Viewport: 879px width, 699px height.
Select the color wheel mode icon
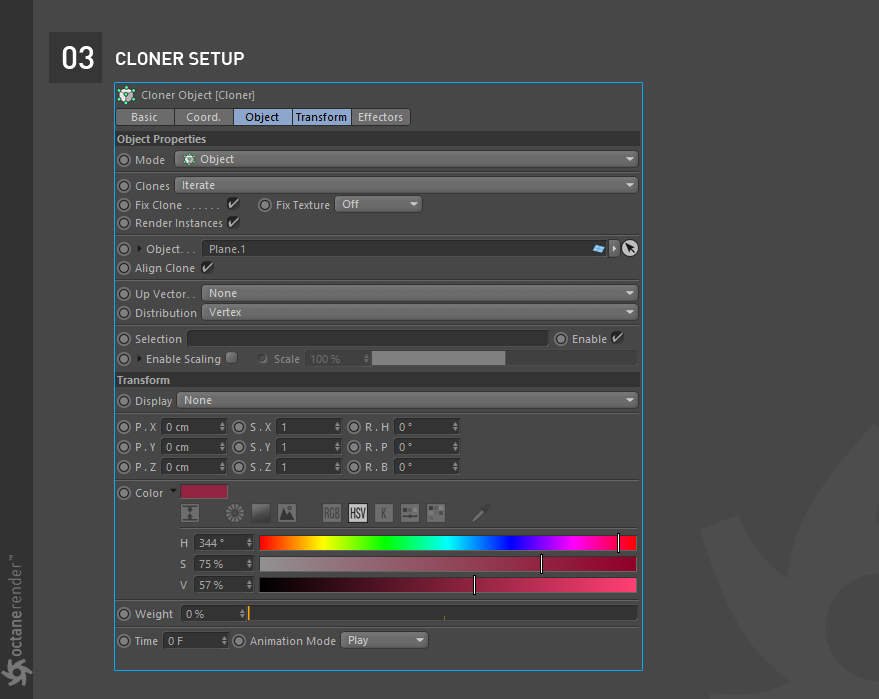235,513
